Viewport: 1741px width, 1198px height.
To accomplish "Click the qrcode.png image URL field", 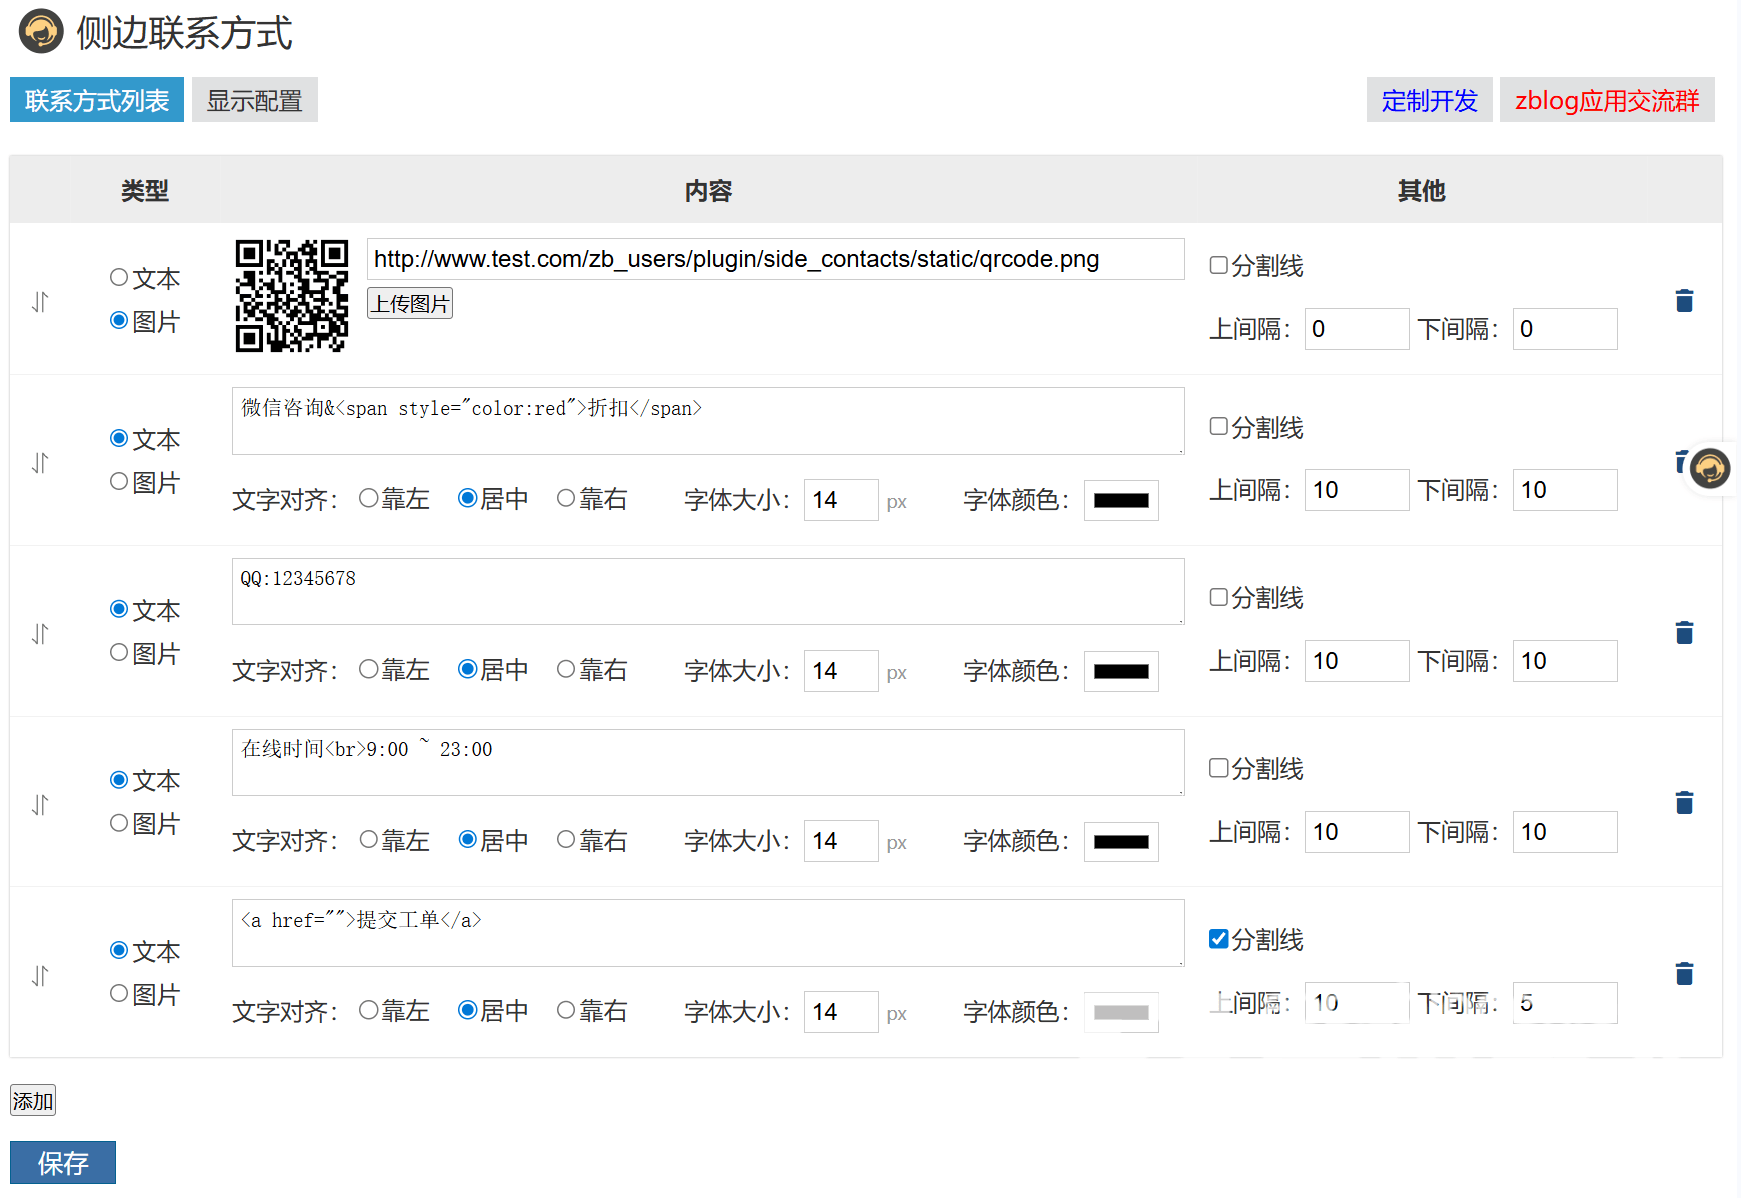I will point(776,259).
